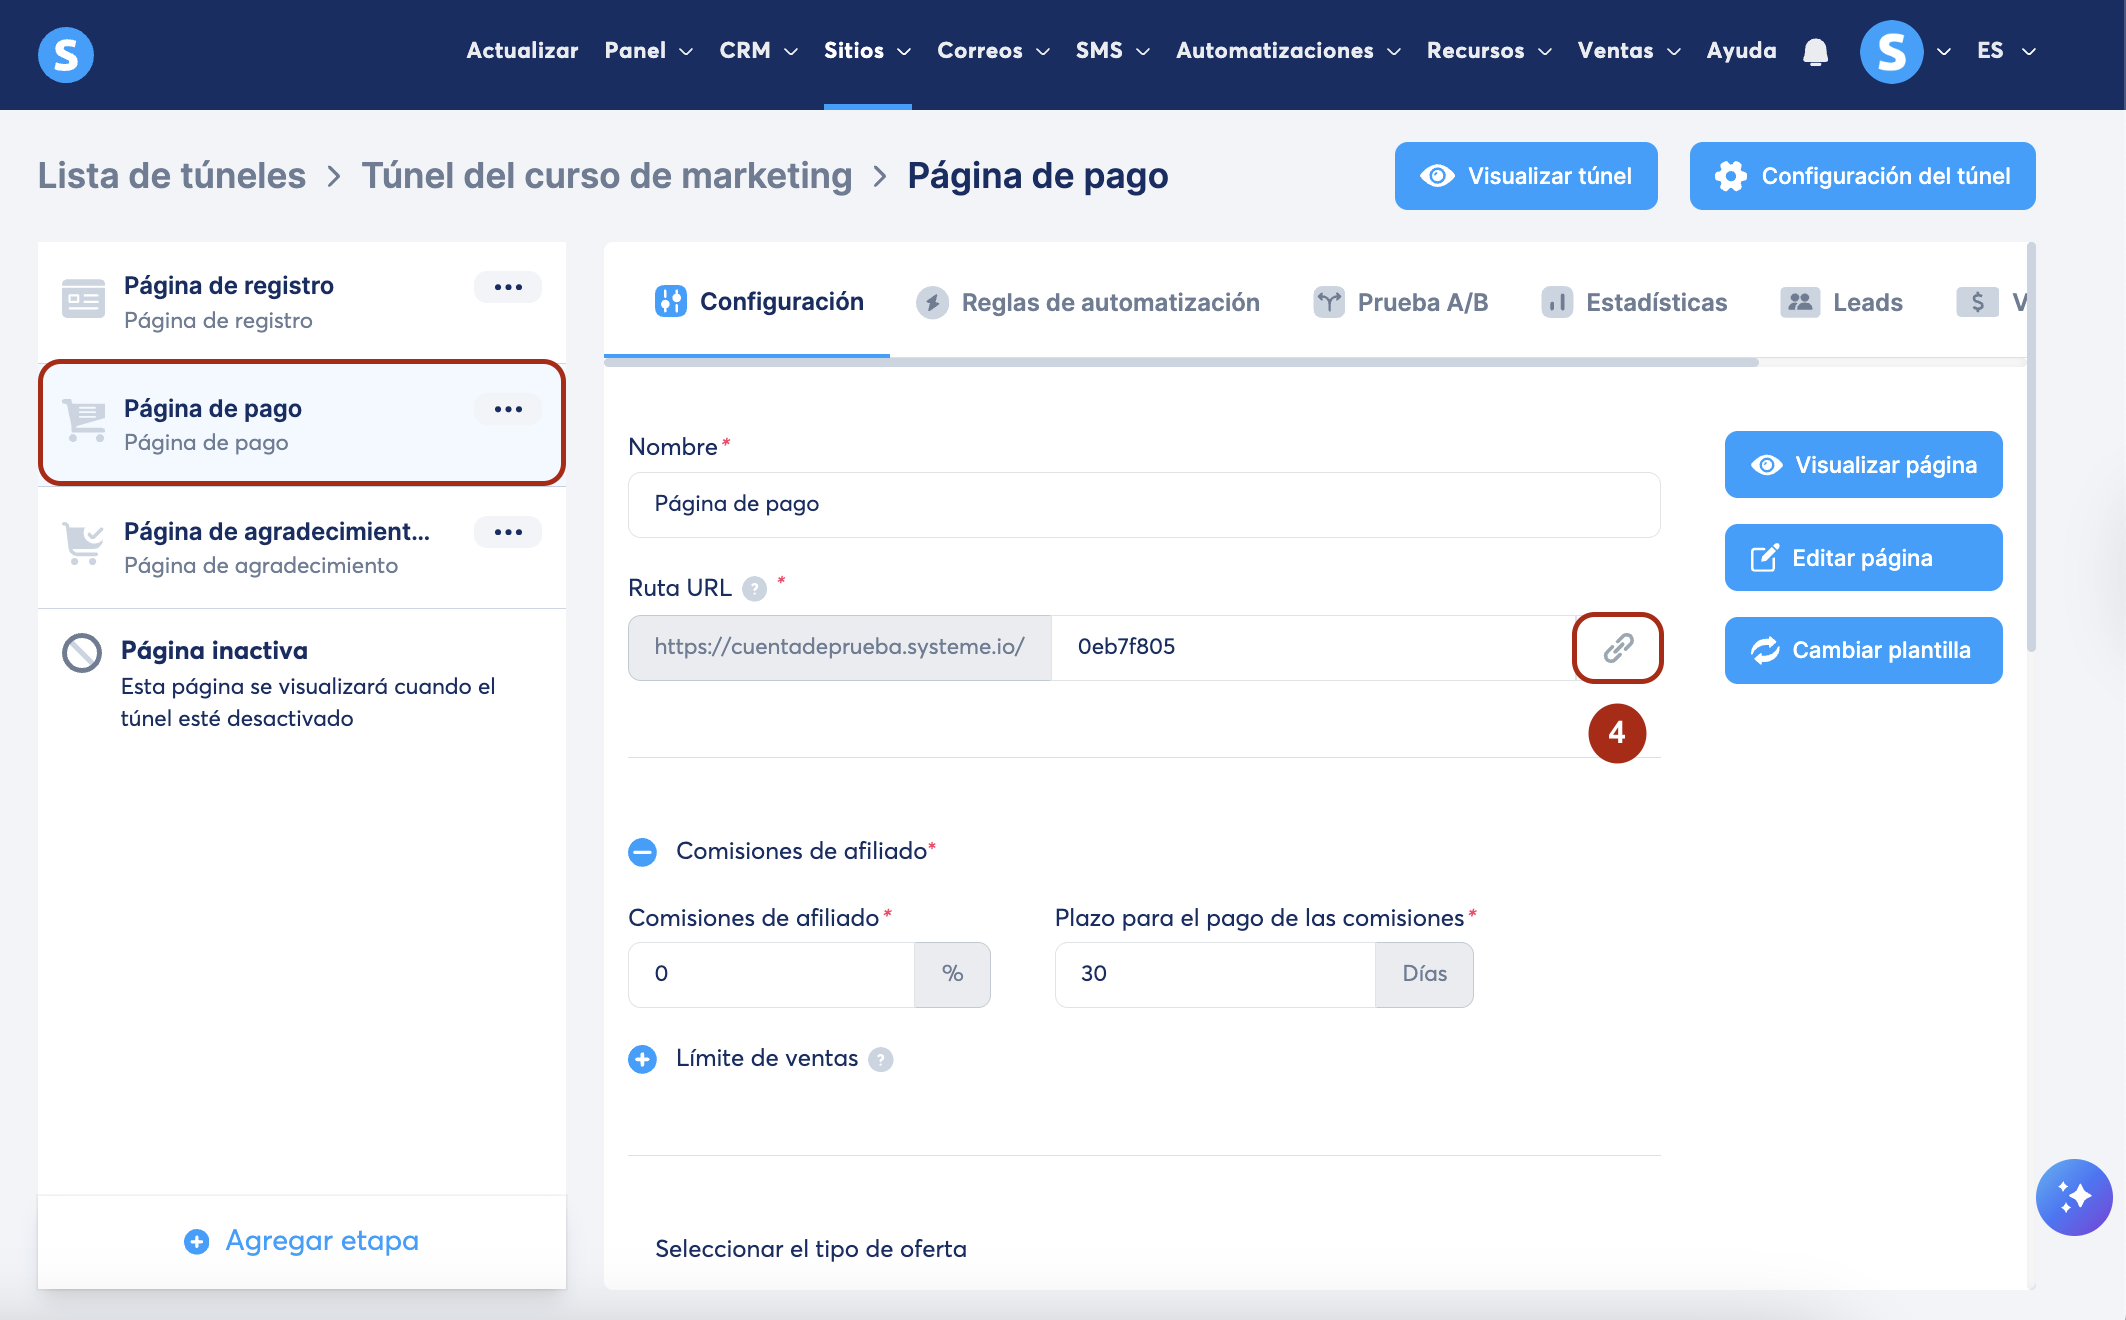Image resolution: width=2126 pixels, height=1320 pixels.
Task: Click the copy URL link icon
Action: [1617, 648]
